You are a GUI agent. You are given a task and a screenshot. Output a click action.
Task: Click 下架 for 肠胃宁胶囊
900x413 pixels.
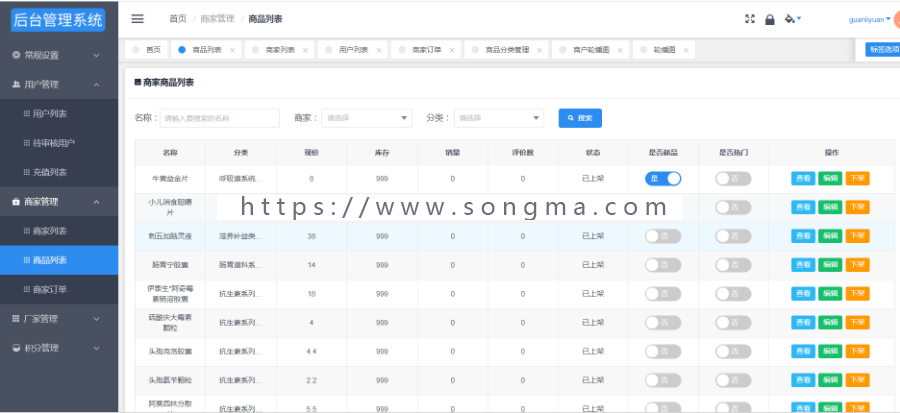[x=858, y=264]
